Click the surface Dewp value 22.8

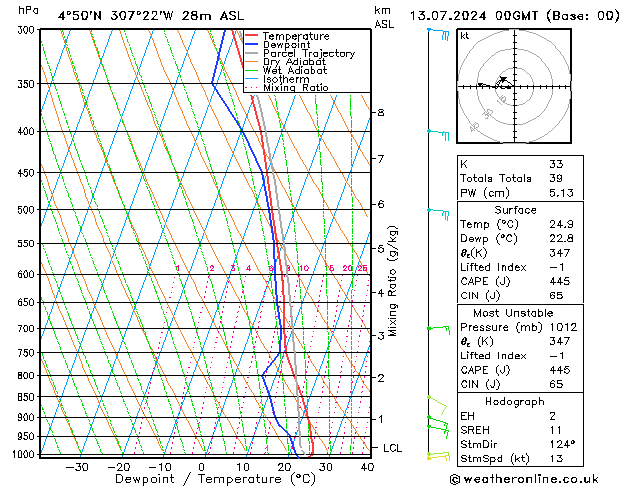[x=562, y=239]
